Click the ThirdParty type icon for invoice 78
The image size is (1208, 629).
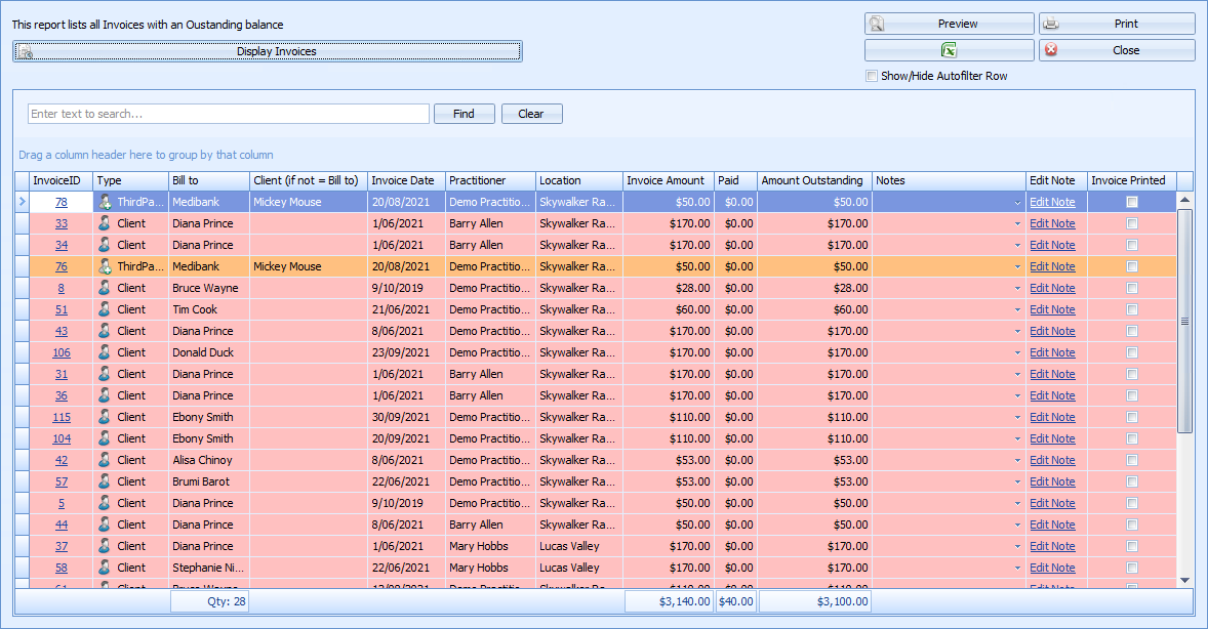pyautogui.click(x=104, y=202)
